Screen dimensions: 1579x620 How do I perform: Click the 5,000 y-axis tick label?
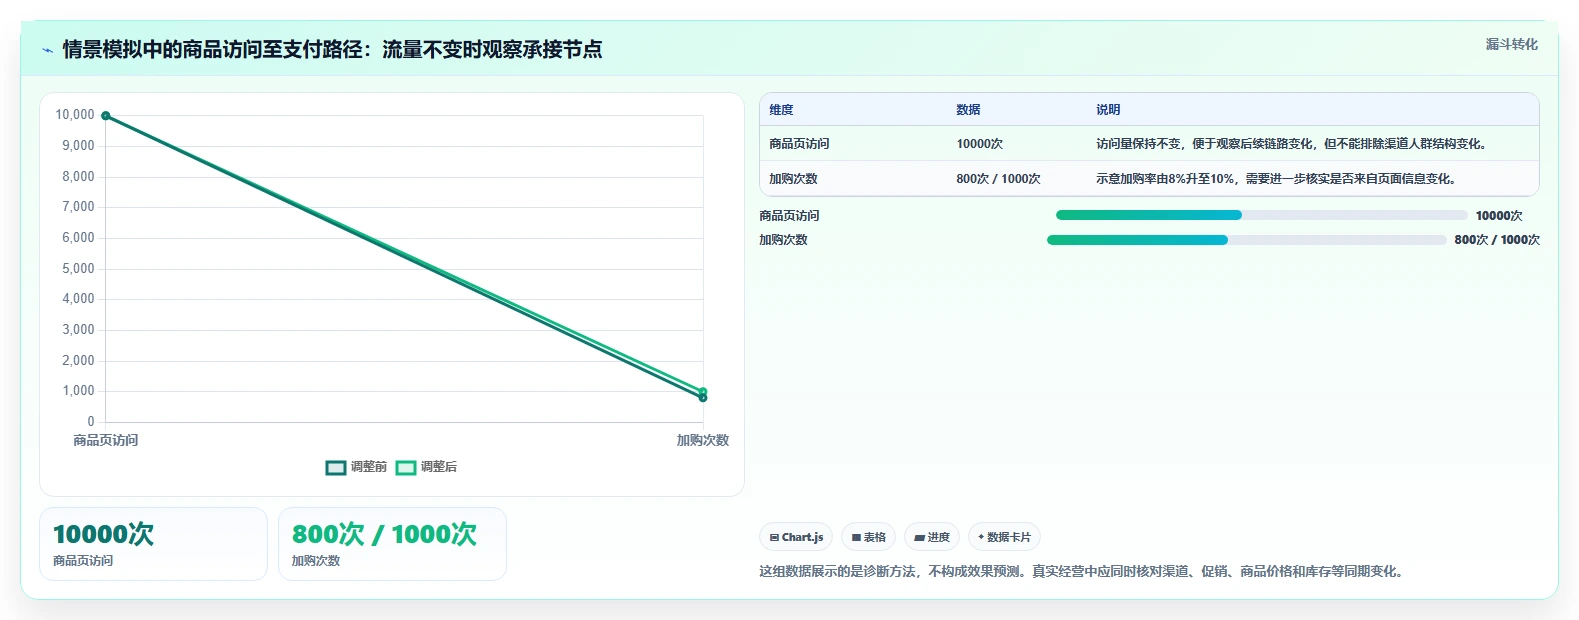point(78,268)
